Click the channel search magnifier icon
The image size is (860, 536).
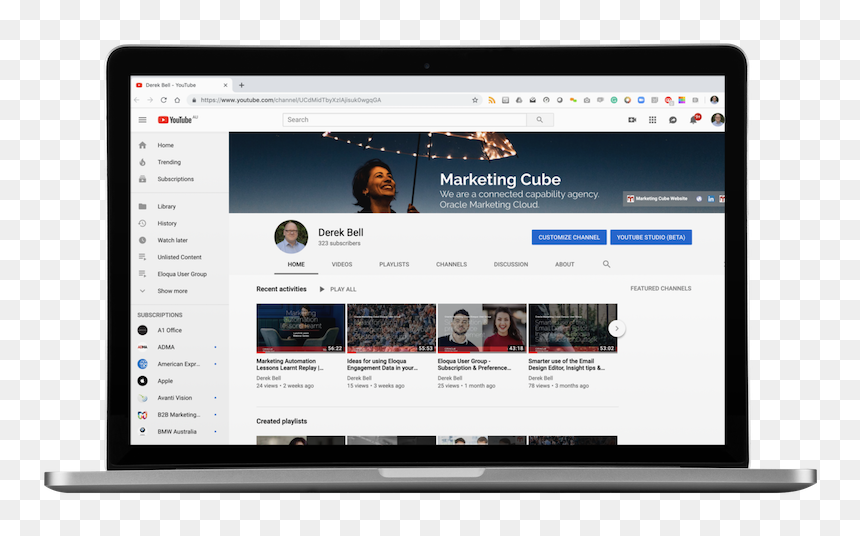coord(606,264)
